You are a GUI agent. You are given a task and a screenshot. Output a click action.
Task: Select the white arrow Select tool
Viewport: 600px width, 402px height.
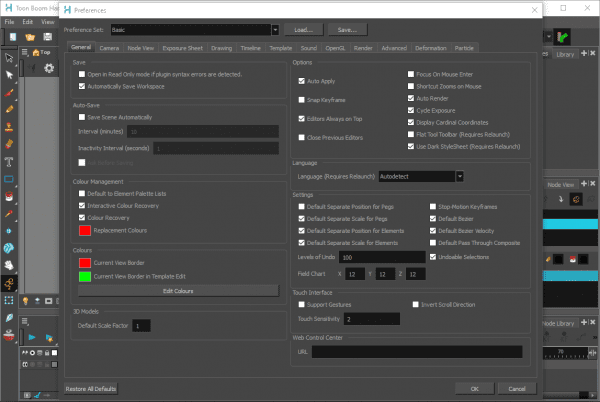pyautogui.click(x=9, y=75)
